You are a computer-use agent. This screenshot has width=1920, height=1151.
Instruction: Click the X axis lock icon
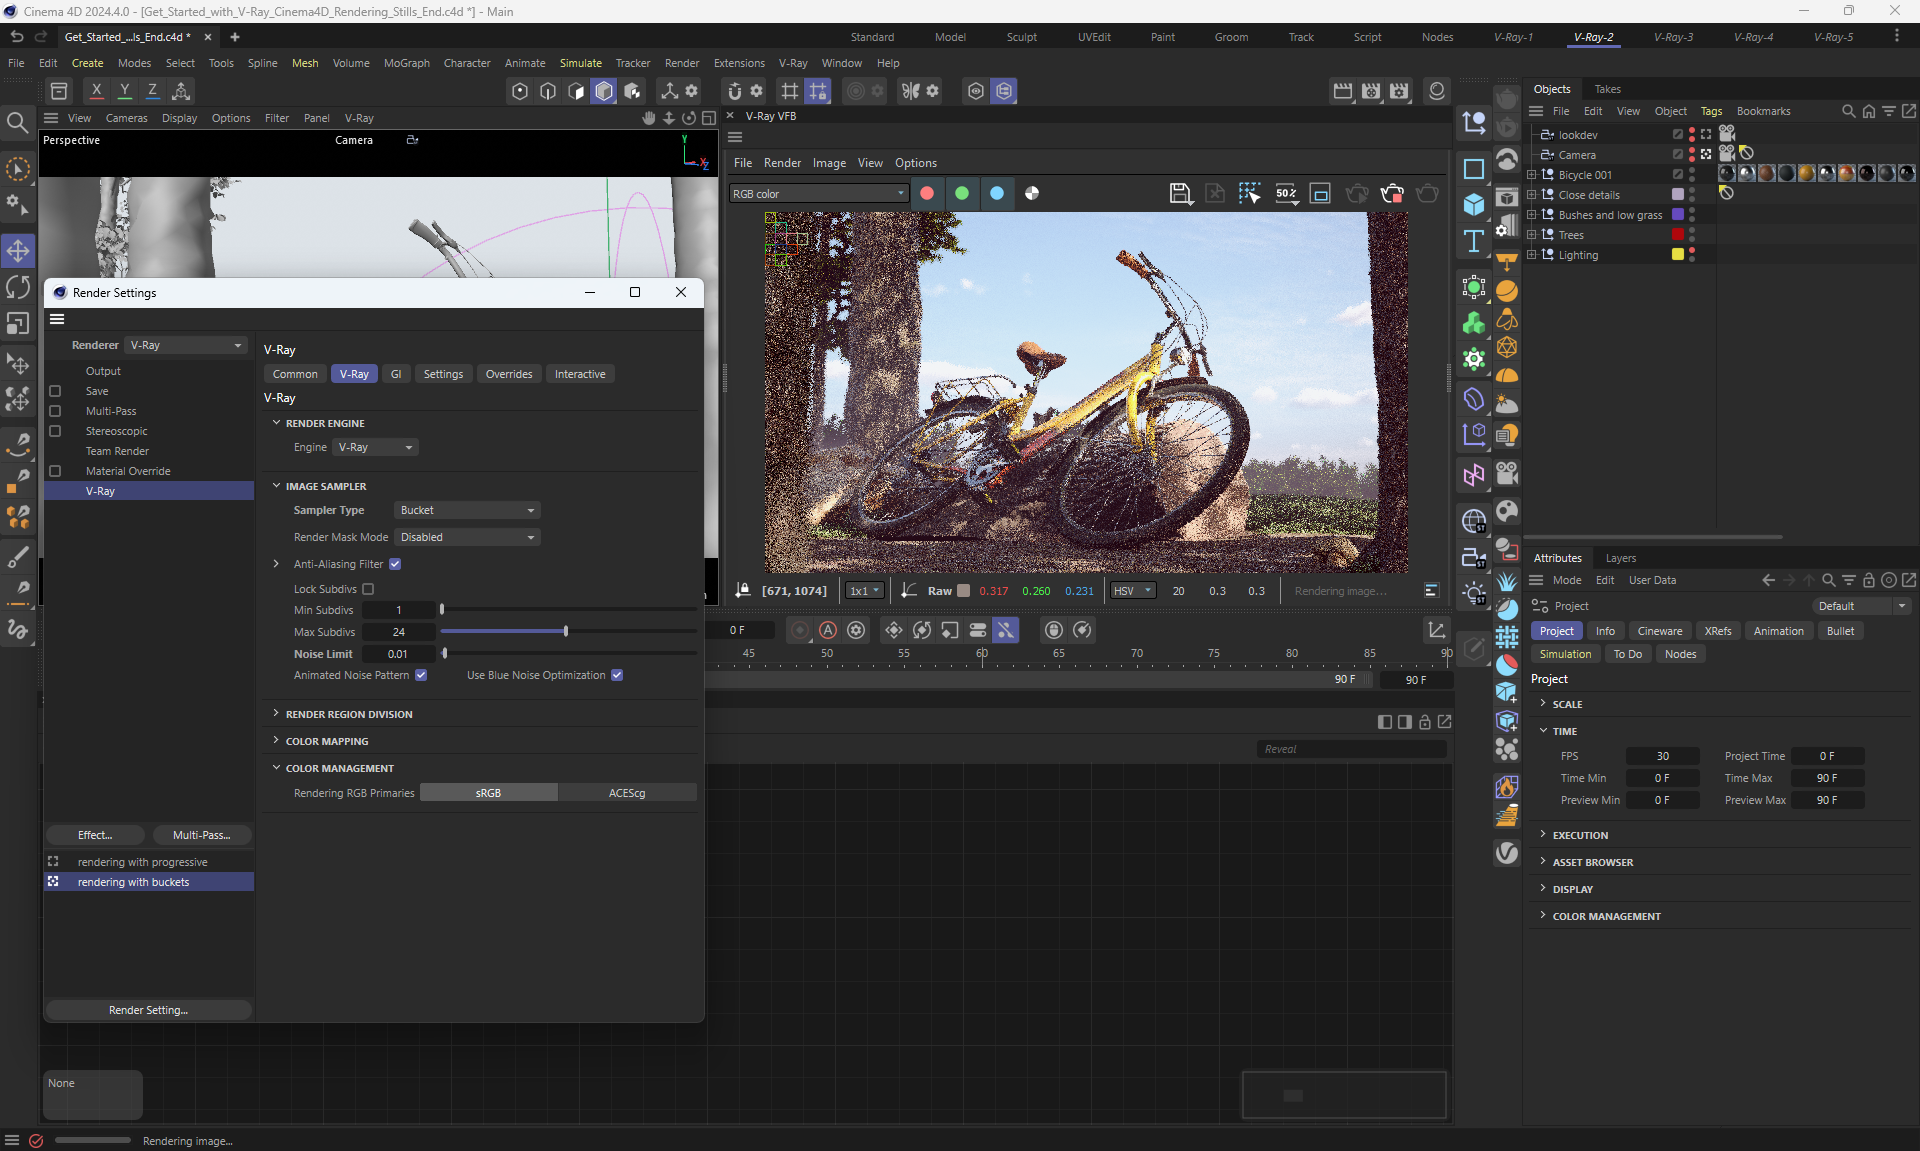tap(96, 90)
